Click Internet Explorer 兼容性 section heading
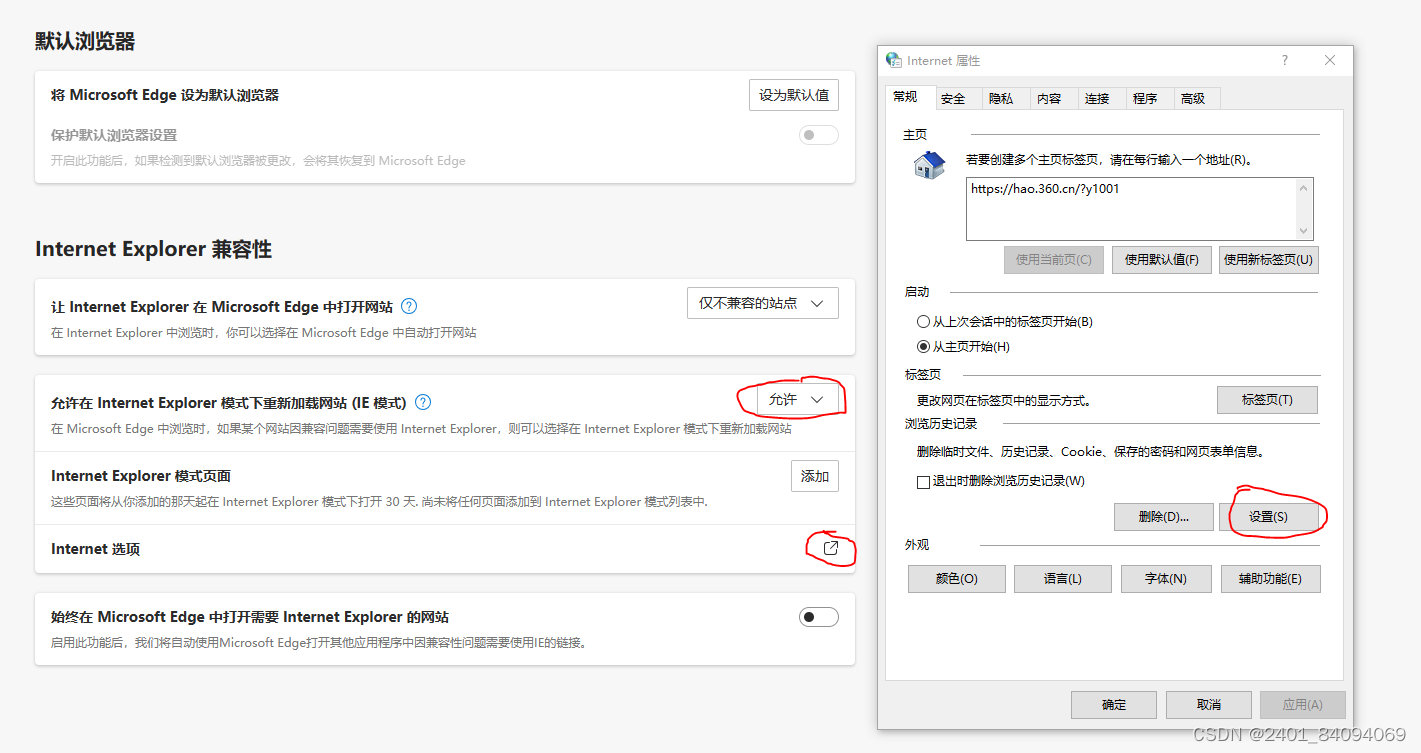 (x=153, y=249)
